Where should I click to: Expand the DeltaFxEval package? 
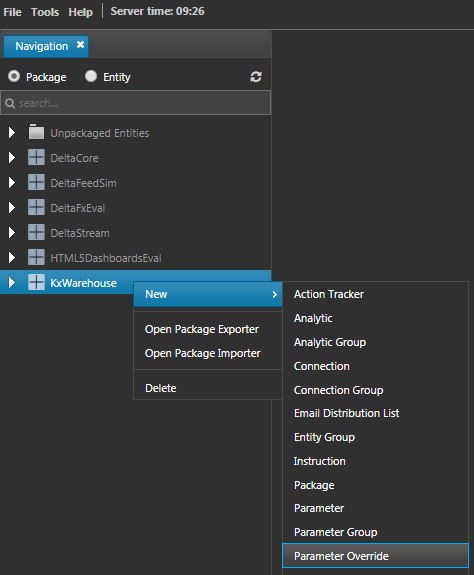point(12,208)
